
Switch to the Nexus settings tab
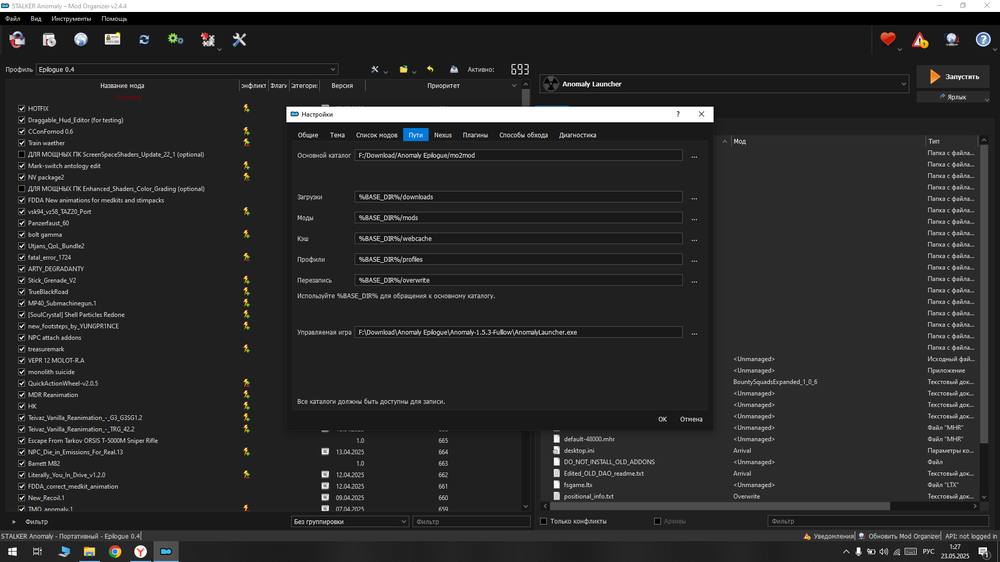[x=442, y=135]
